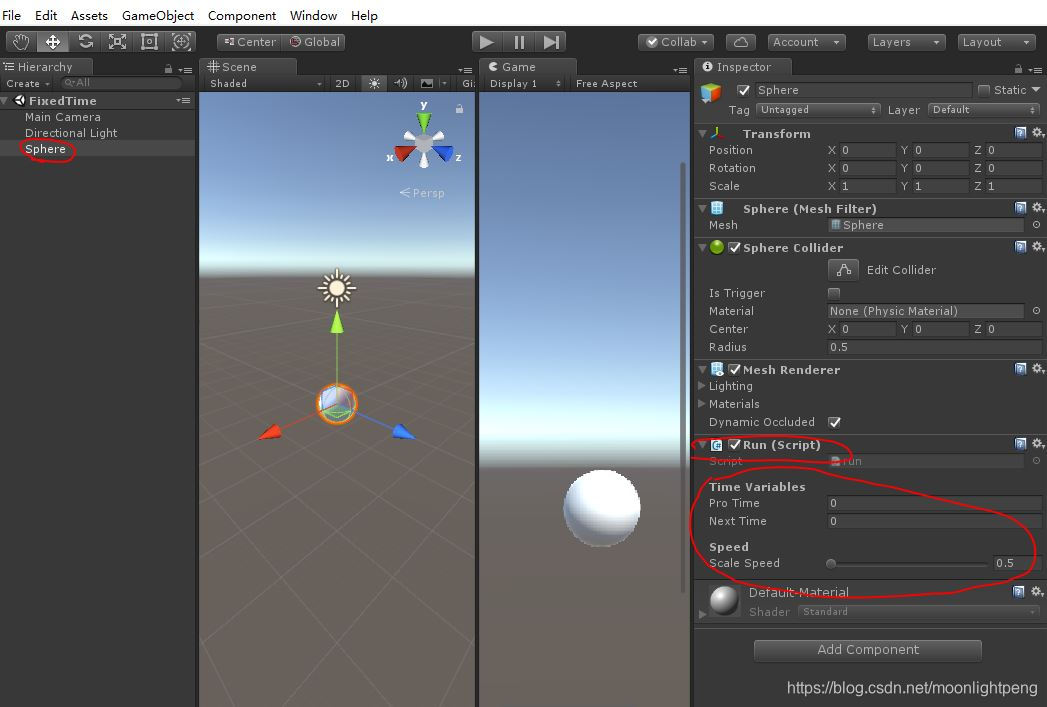Enable the Static checkbox
The image size is (1047, 707).
coord(984,90)
